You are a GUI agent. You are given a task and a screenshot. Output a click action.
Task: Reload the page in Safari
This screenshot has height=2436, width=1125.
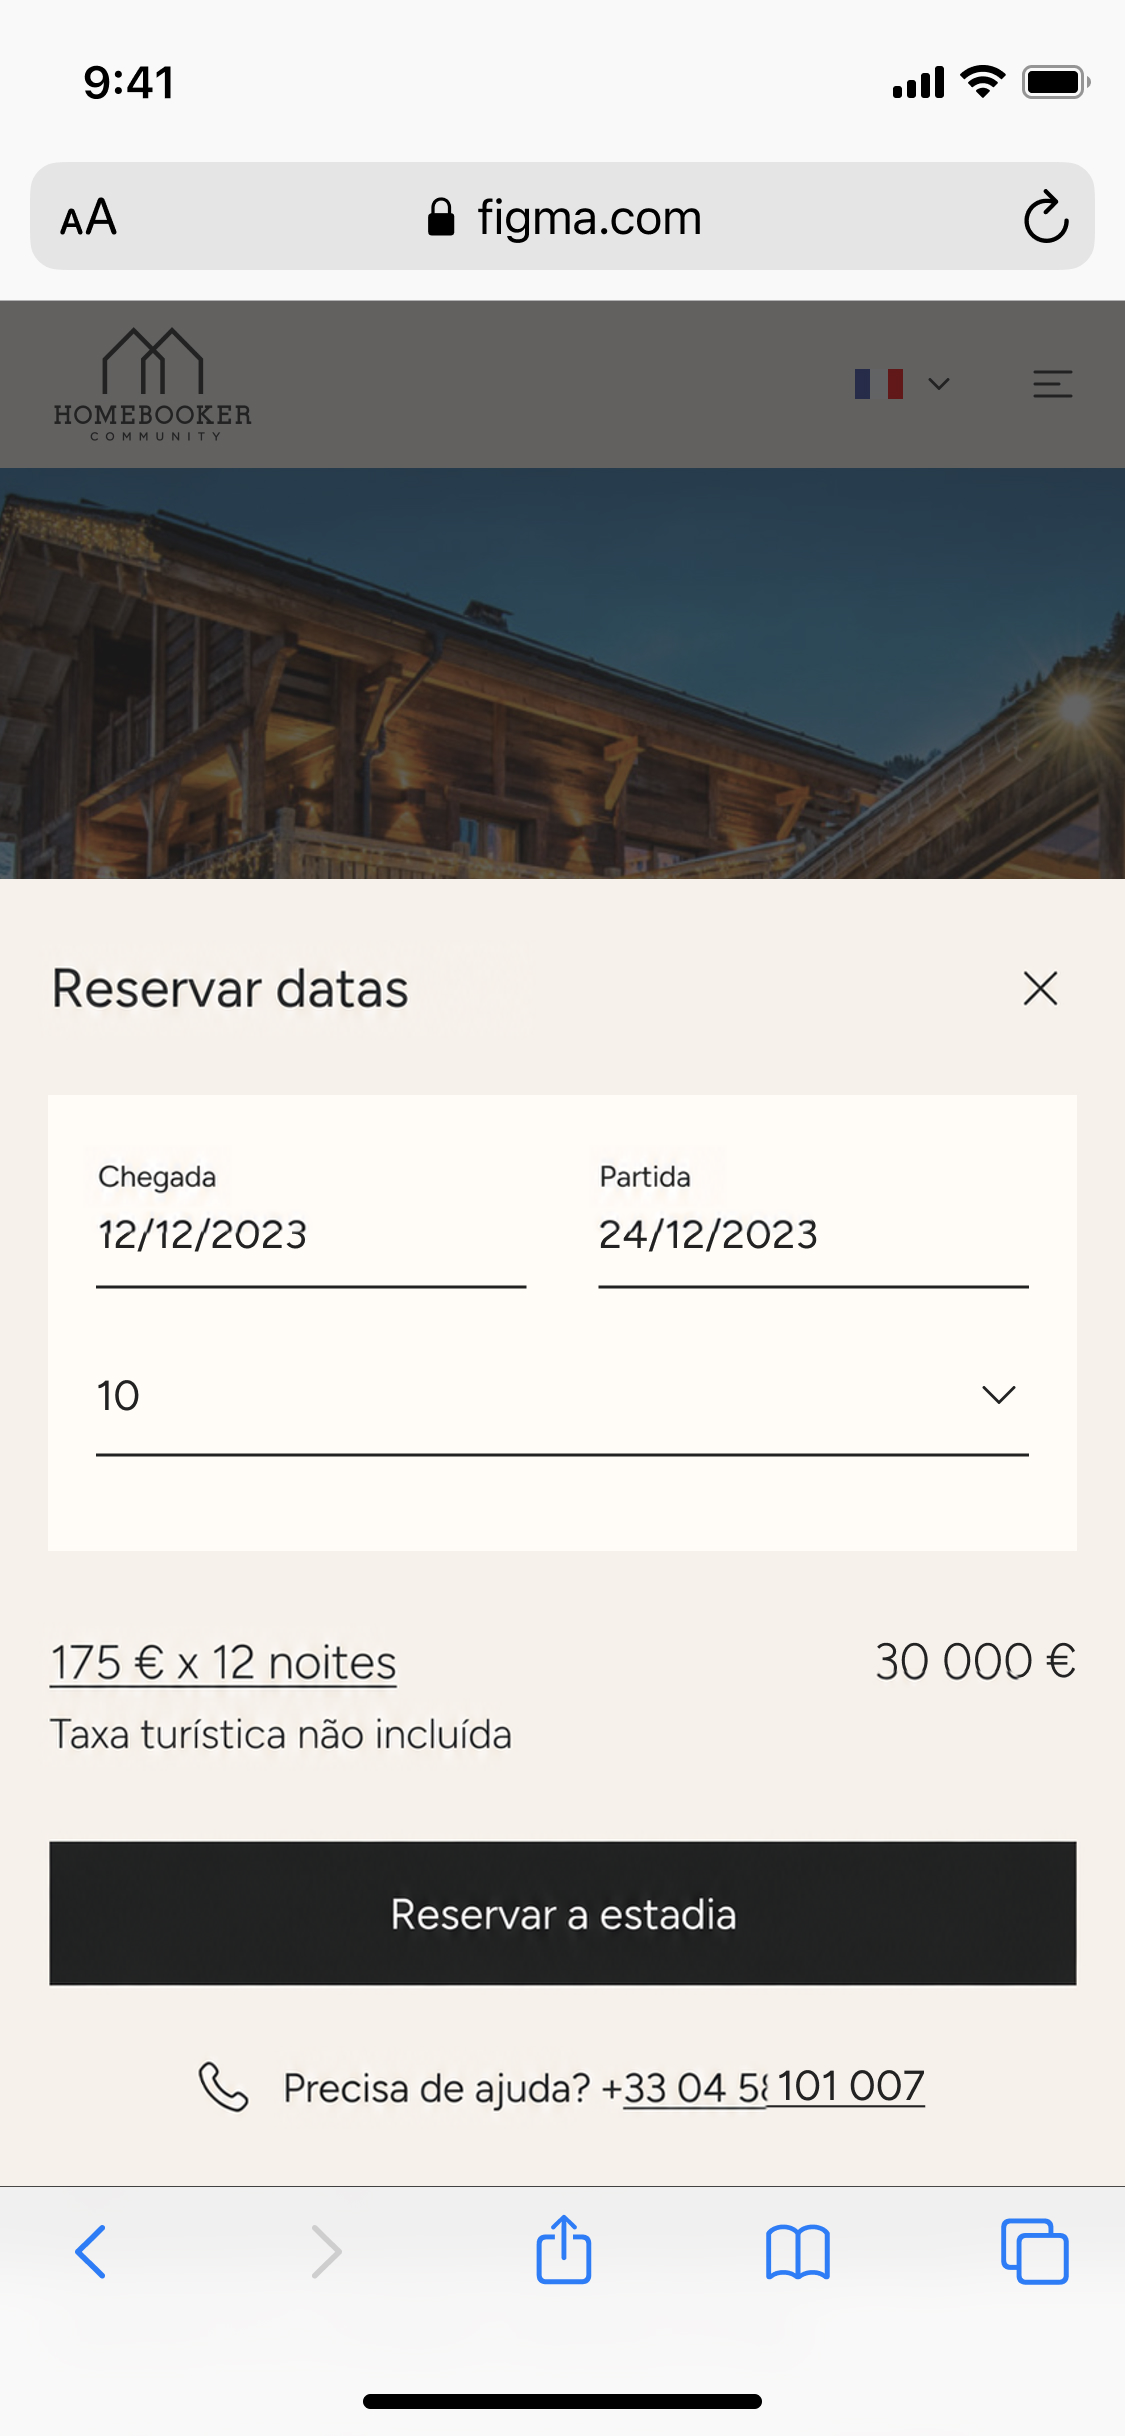[x=1046, y=216]
